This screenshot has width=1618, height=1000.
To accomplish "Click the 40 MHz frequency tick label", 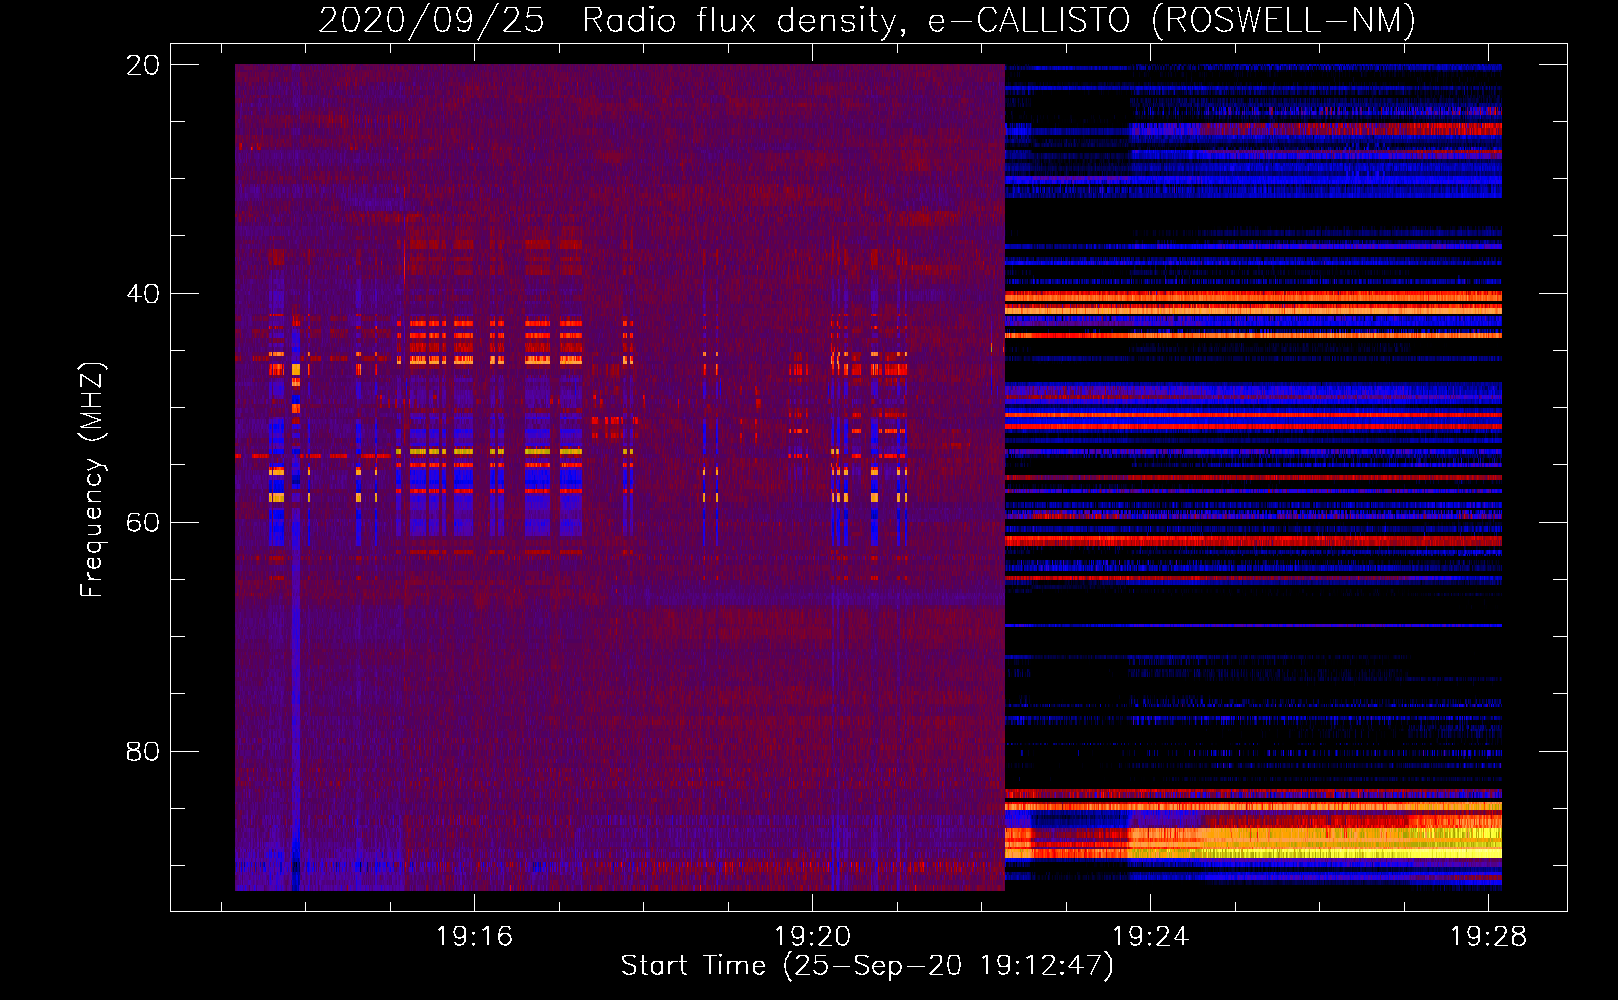I will (x=142, y=294).
